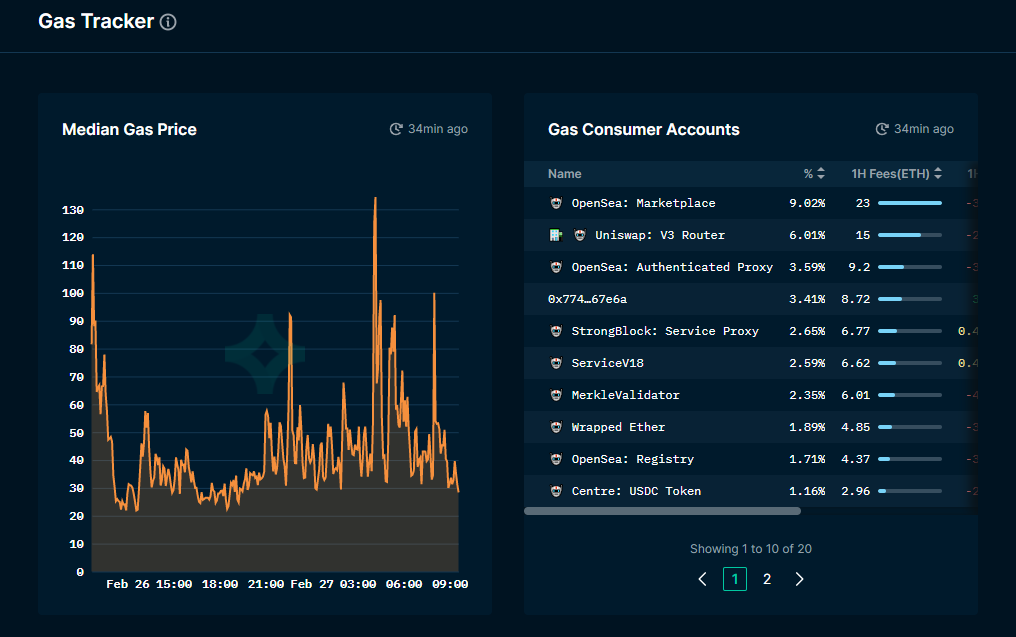Image resolution: width=1016 pixels, height=637 pixels.
Task: Click the 1.71% value
Action: [807, 459]
